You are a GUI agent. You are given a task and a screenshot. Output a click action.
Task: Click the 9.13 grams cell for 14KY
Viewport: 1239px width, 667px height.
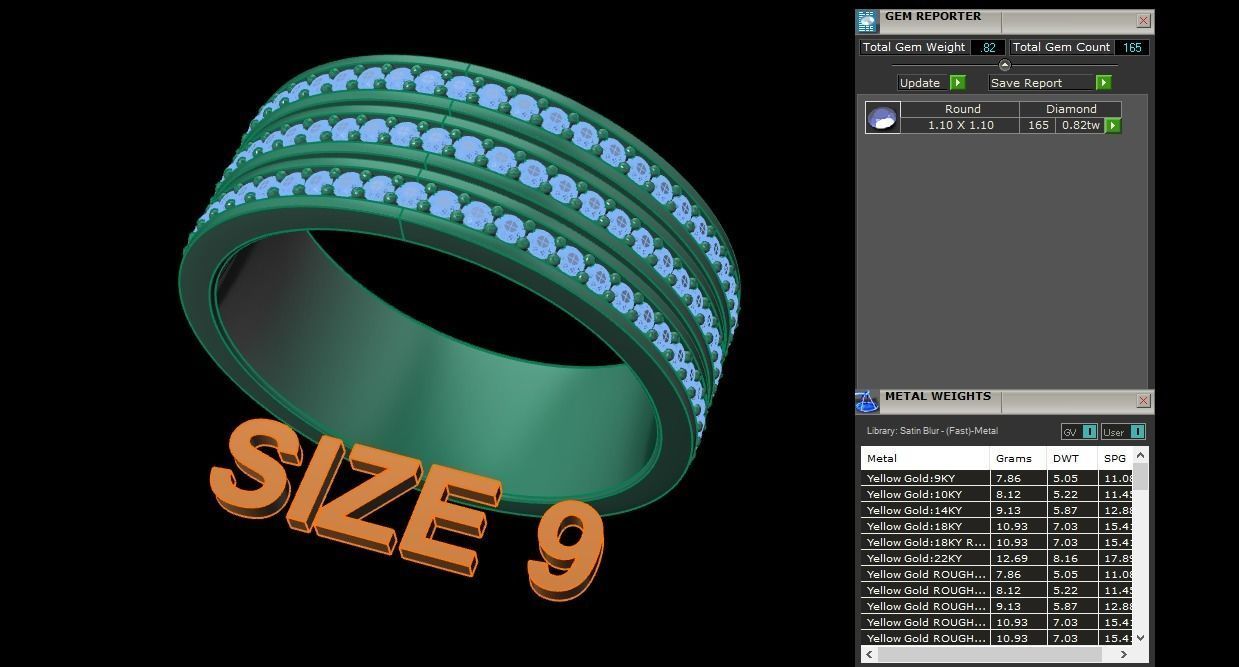pyautogui.click(x=1018, y=510)
